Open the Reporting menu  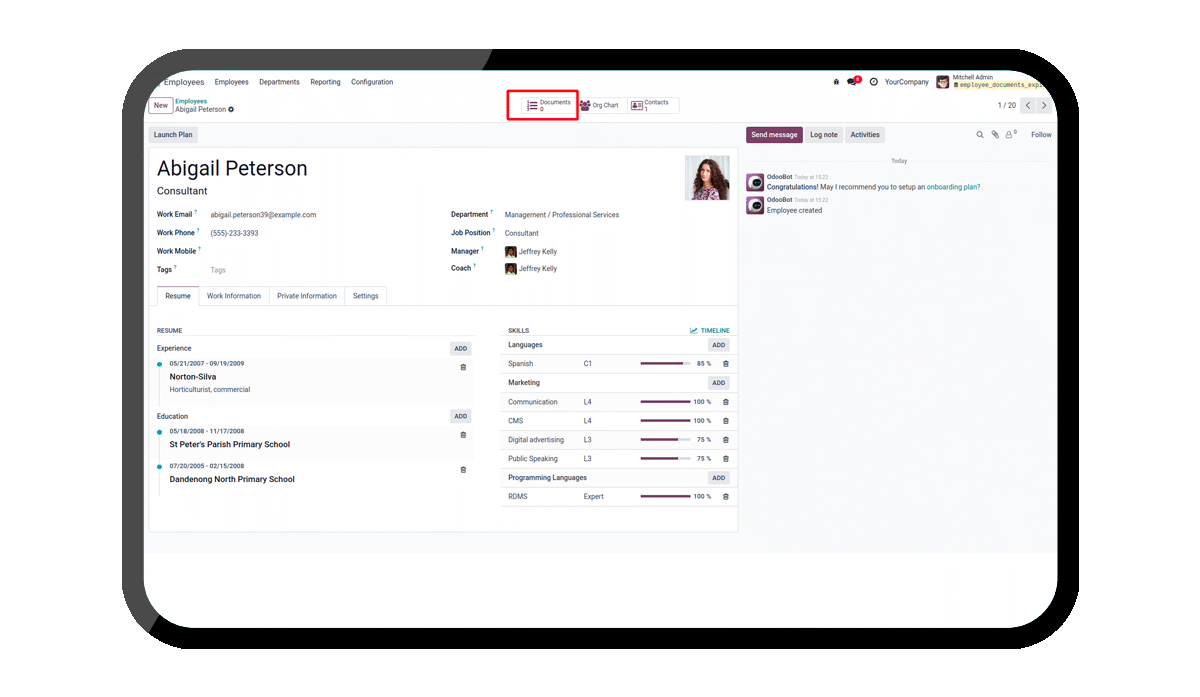[325, 82]
